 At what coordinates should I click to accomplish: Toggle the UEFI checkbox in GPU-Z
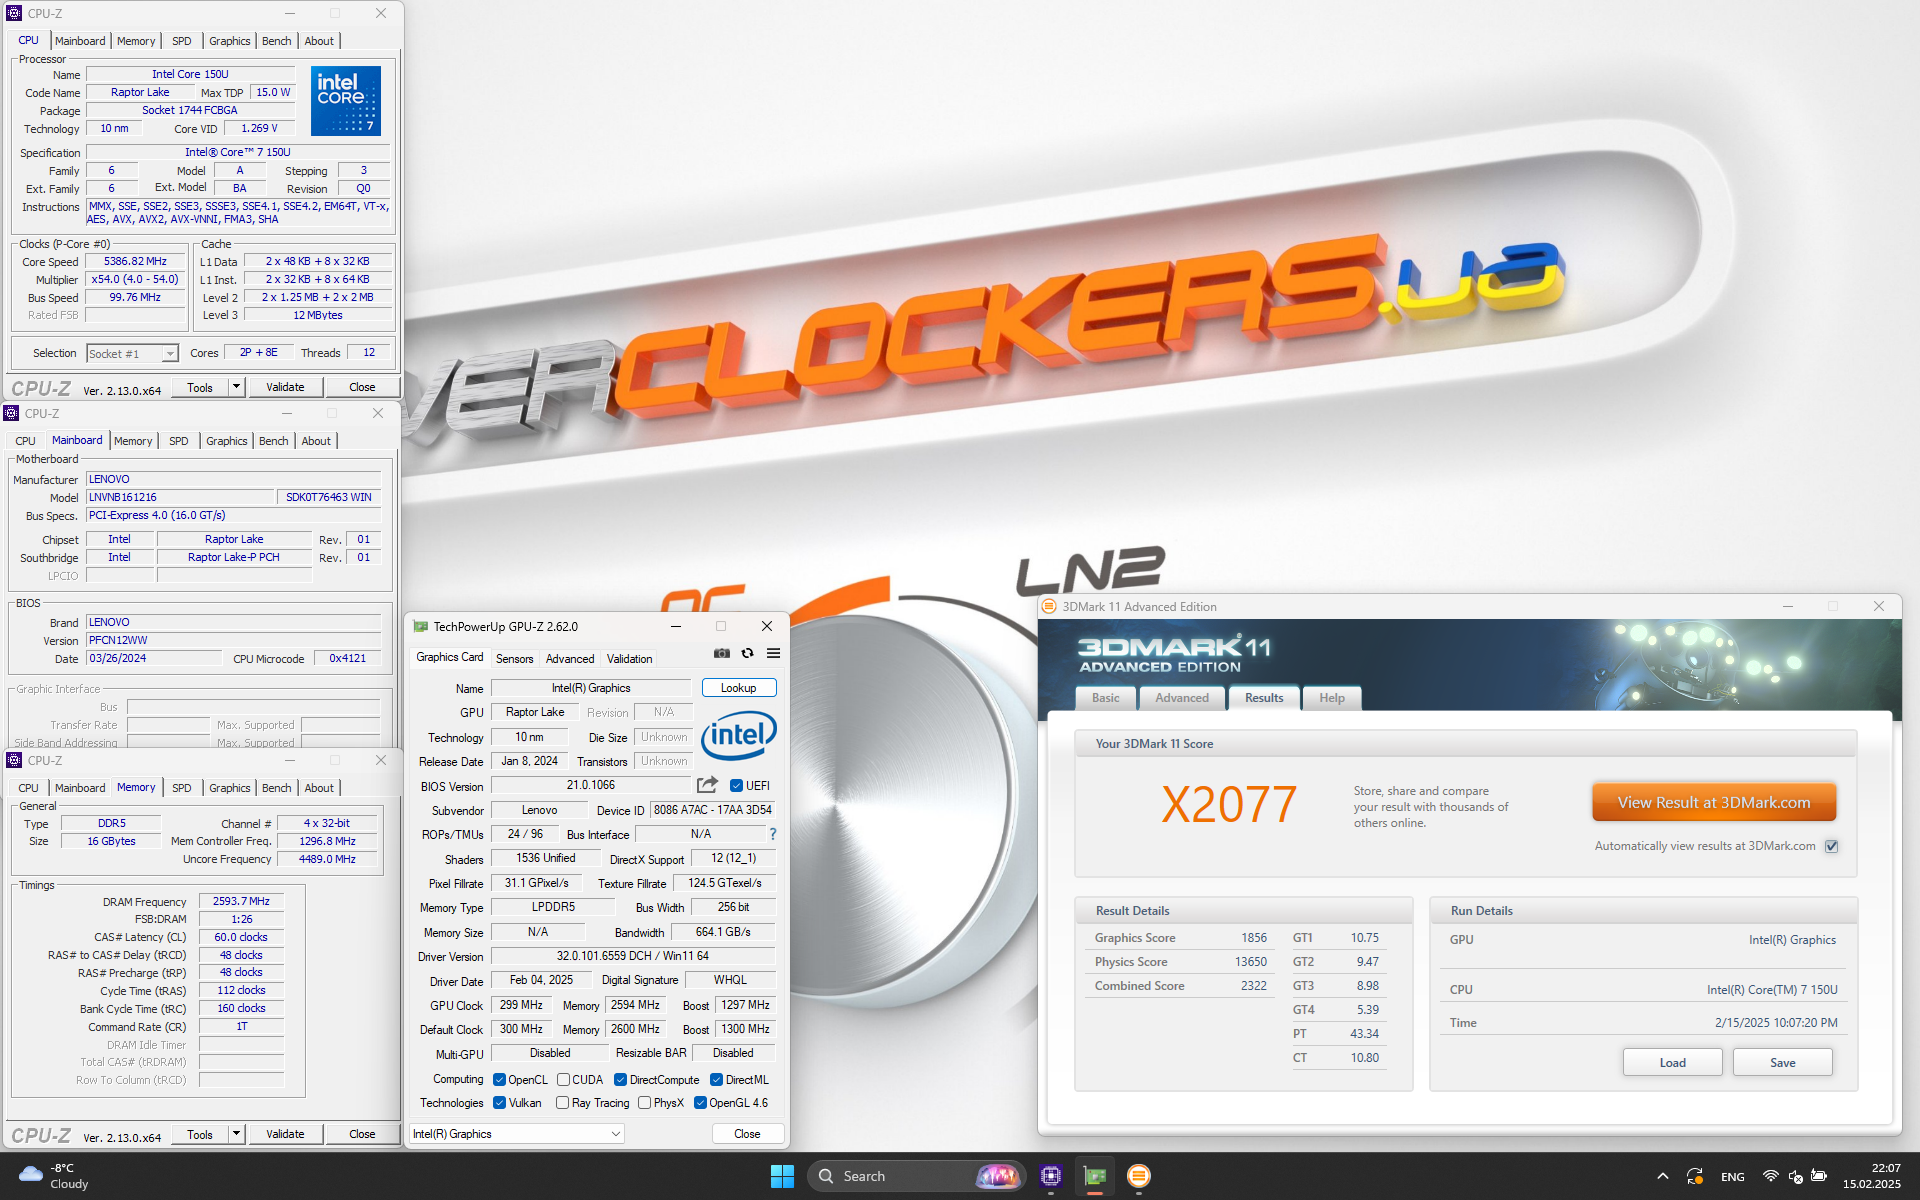pyautogui.click(x=736, y=786)
